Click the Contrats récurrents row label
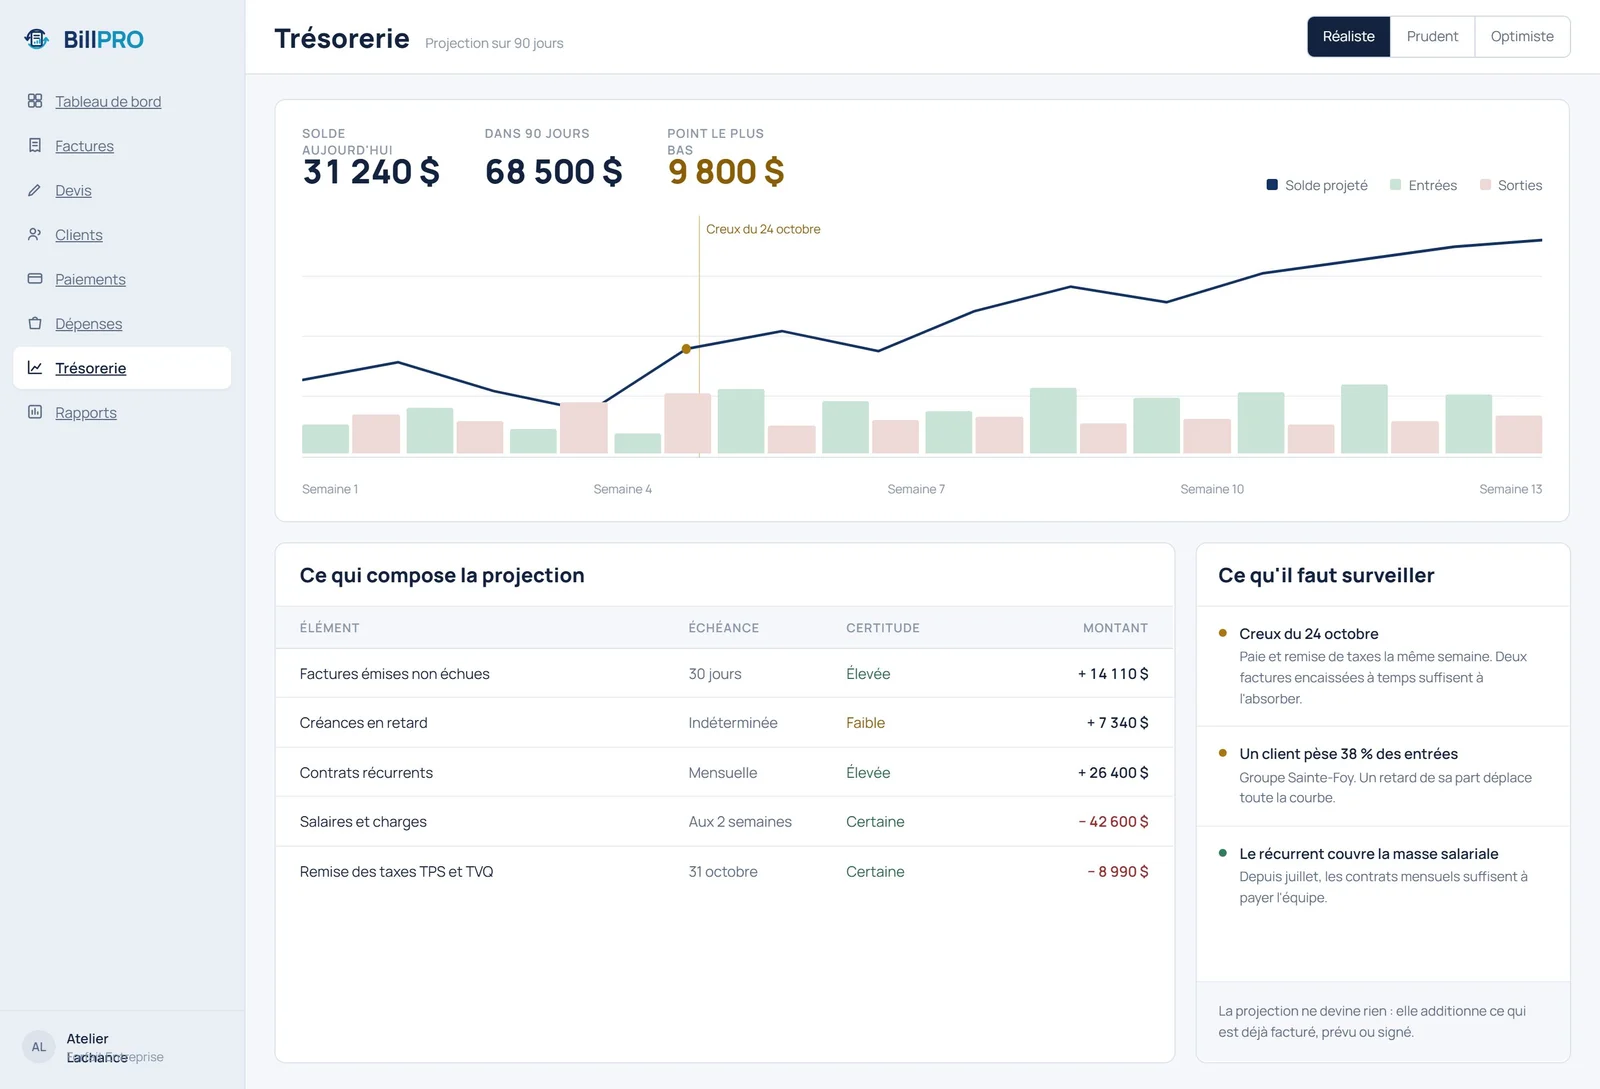Image resolution: width=1600 pixels, height=1089 pixels. pyautogui.click(x=366, y=773)
